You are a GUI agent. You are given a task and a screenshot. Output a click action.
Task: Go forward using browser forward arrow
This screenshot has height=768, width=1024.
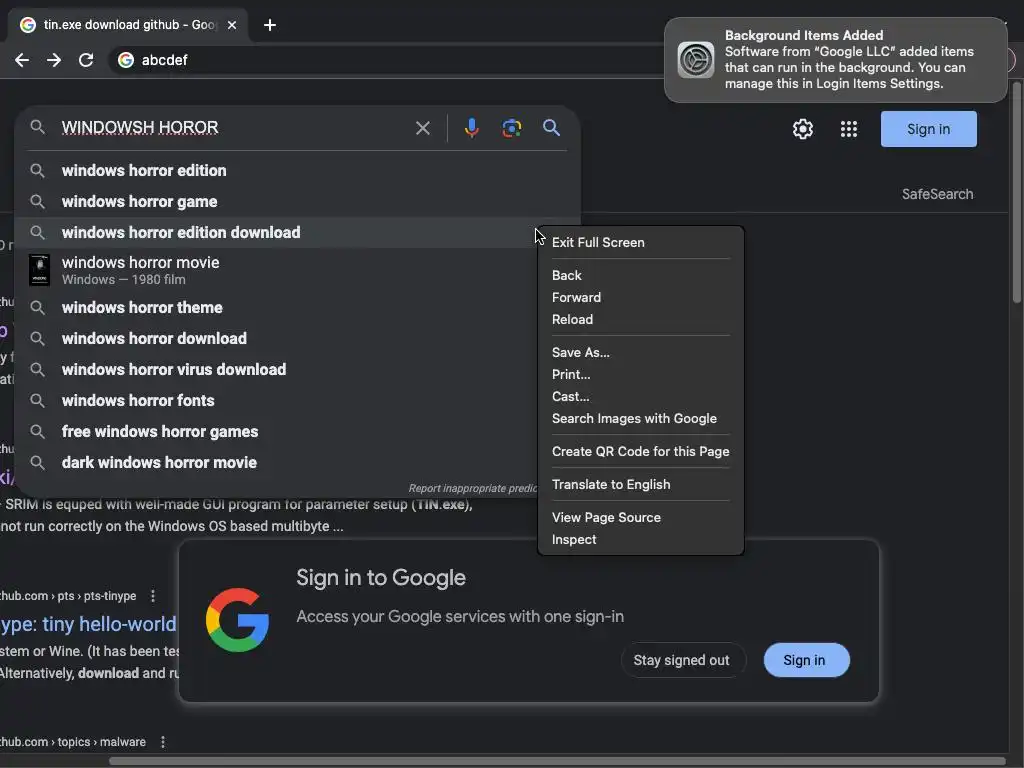point(54,60)
